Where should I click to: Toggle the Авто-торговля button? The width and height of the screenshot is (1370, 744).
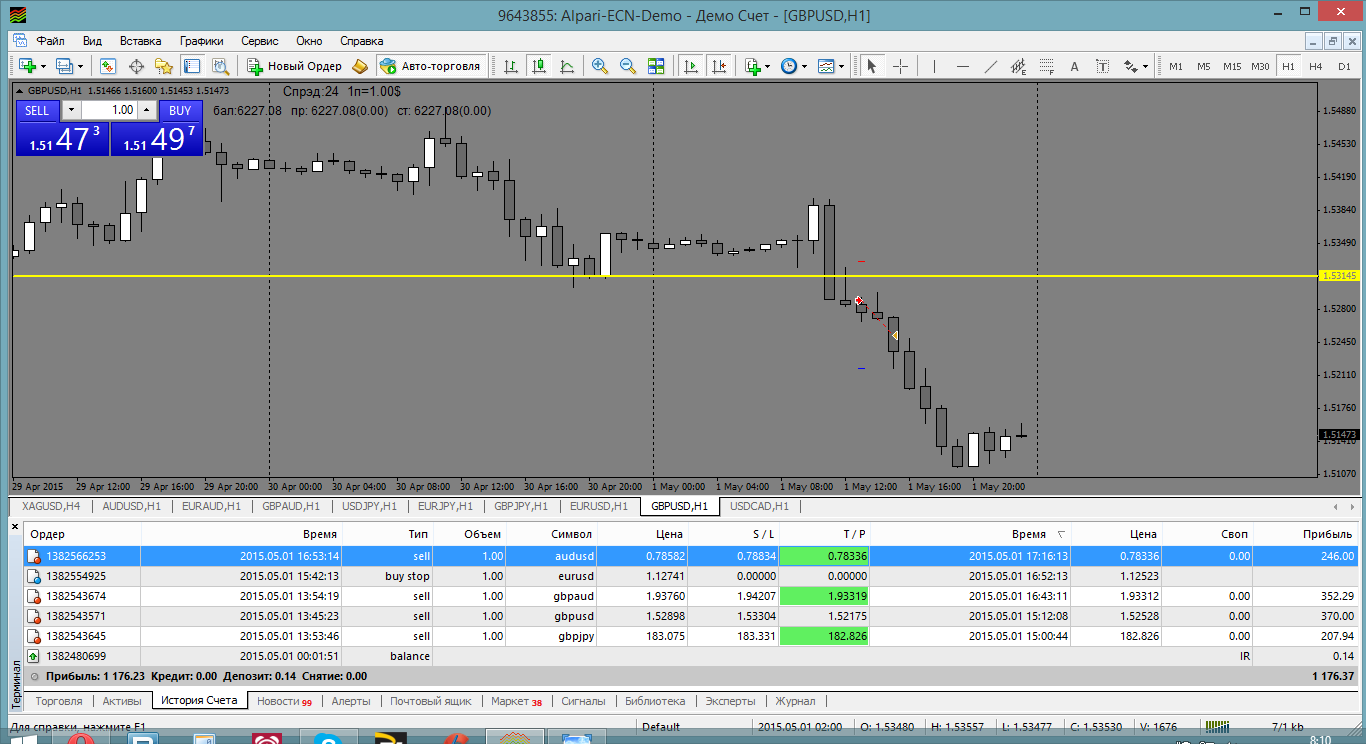430,66
